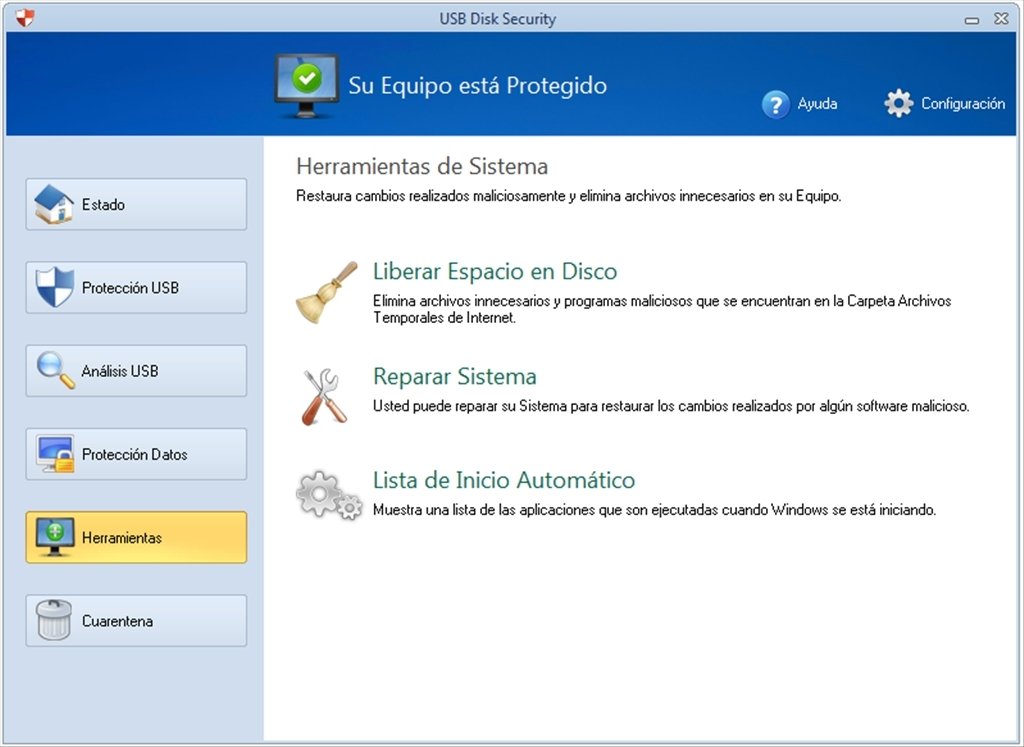
Task: Open the Estado section
Action: (x=136, y=204)
